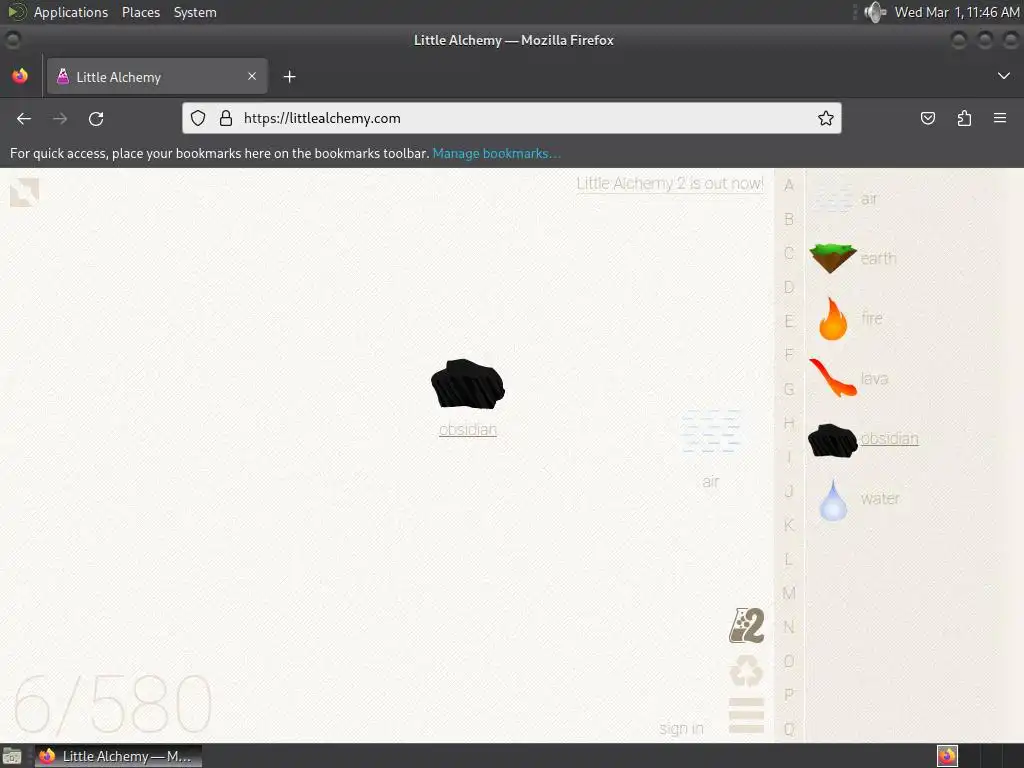
Task: Open the Firefox extensions puzzle icon
Action: 964,118
